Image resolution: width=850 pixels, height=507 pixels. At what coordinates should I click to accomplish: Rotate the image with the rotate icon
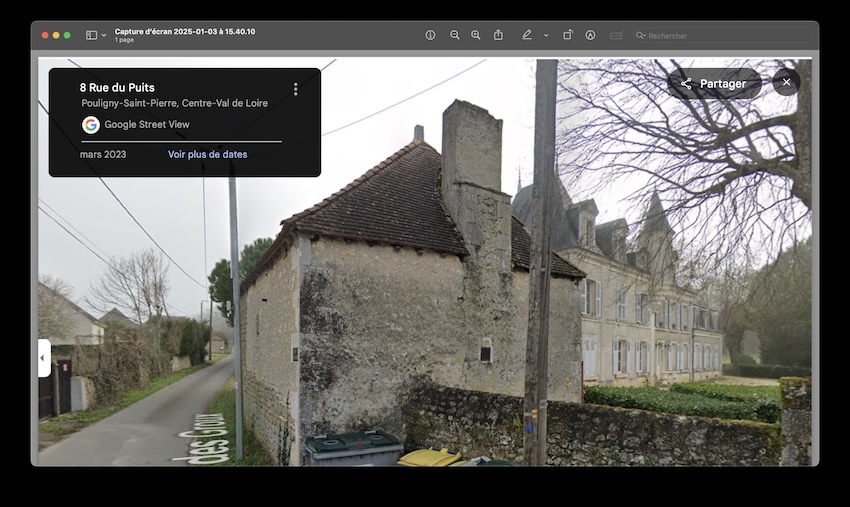pyautogui.click(x=567, y=35)
